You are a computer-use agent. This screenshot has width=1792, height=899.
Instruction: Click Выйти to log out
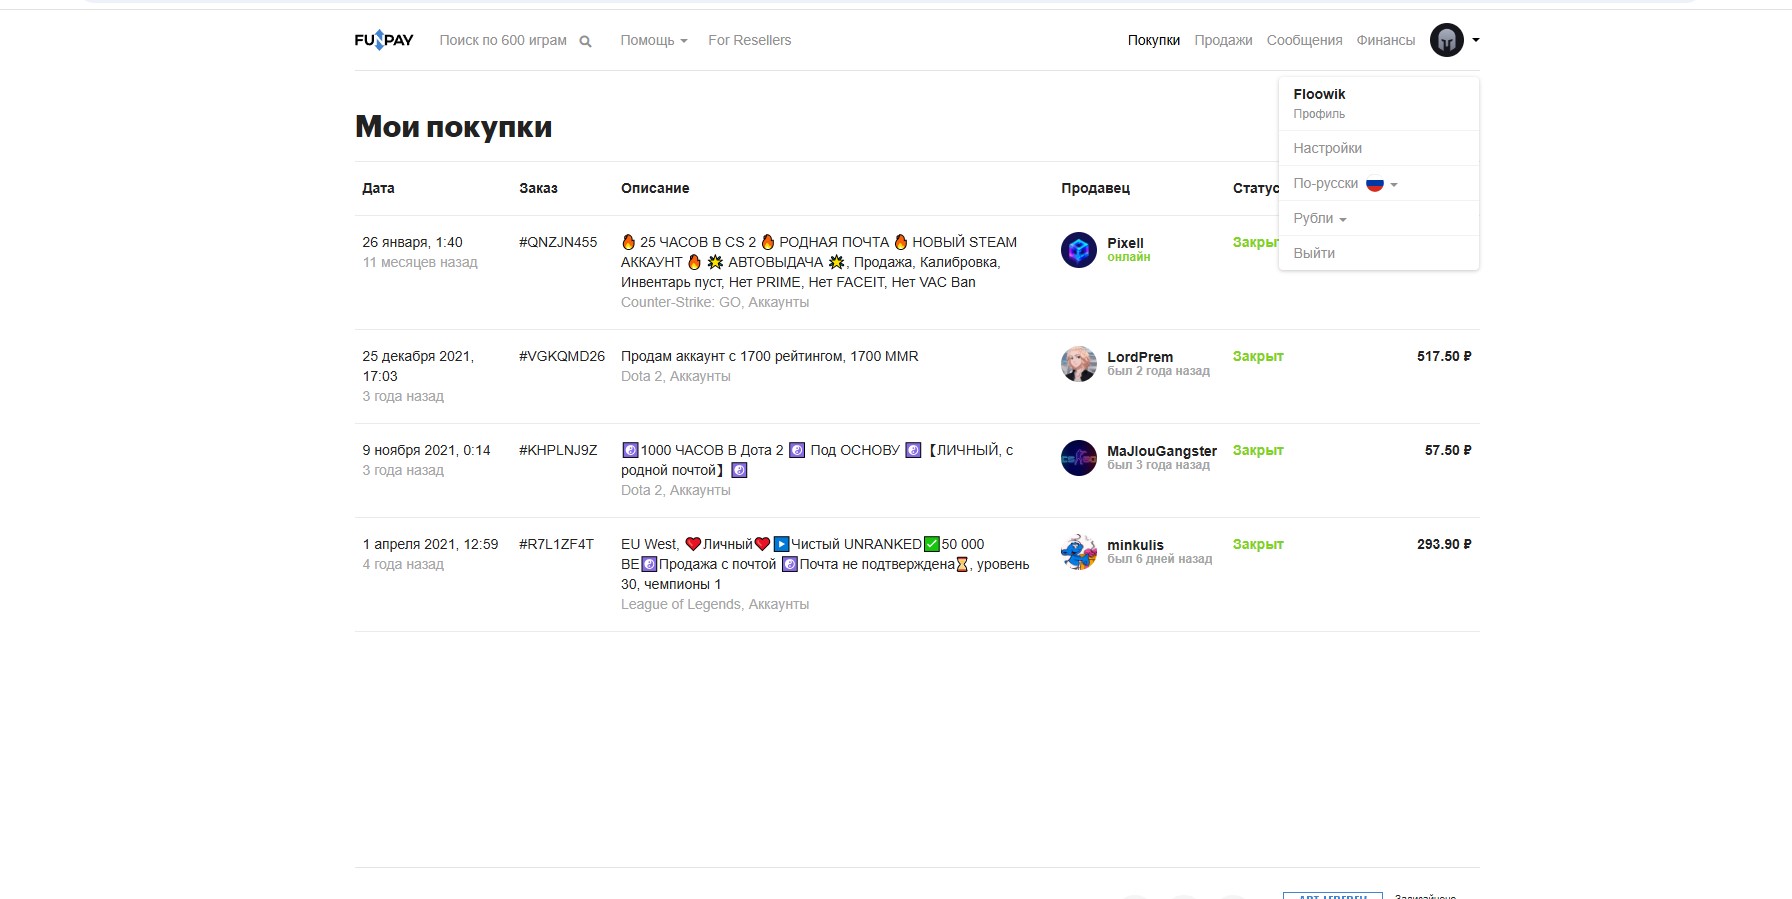point(1314,253)
